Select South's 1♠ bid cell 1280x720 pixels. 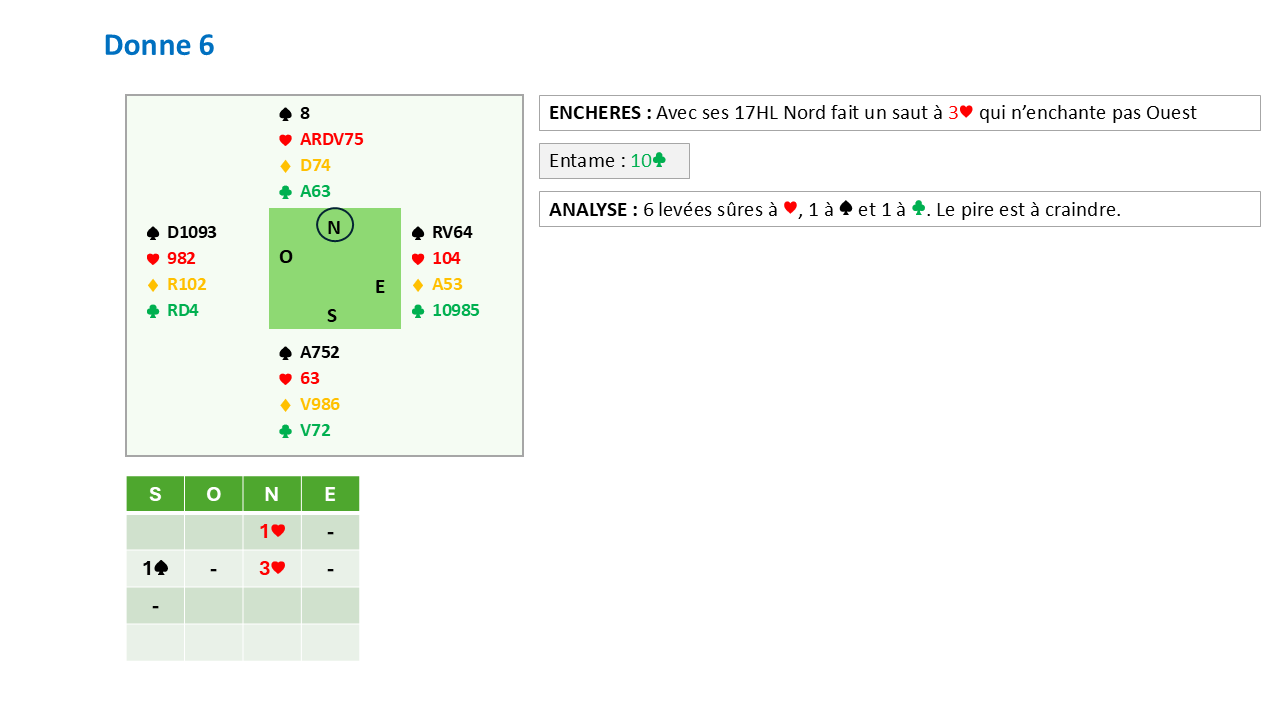[x=155, y=568]
